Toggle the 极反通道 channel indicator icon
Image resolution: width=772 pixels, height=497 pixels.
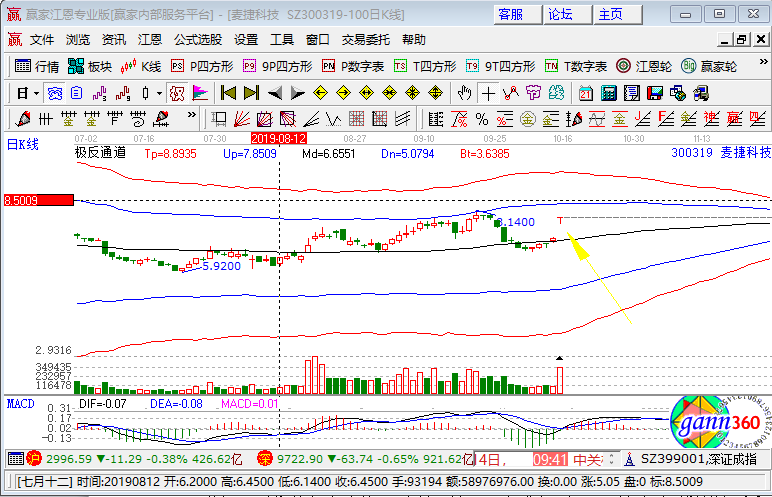177,93
